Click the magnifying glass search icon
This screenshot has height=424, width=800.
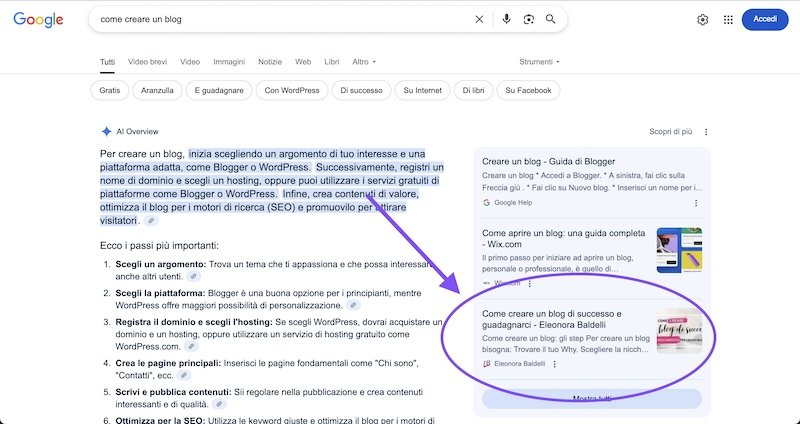coord(551,19)
